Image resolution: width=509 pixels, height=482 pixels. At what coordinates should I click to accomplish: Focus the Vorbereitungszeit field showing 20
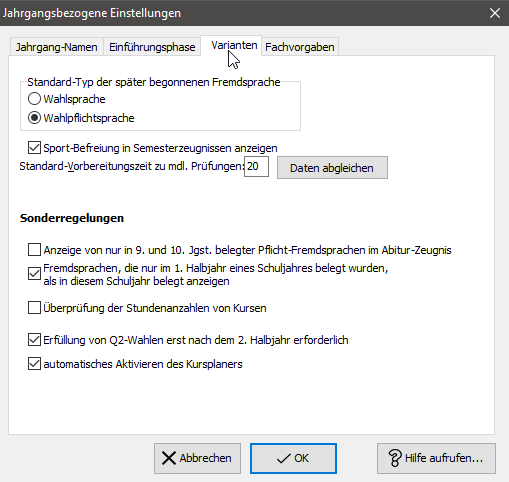(256, 166)
